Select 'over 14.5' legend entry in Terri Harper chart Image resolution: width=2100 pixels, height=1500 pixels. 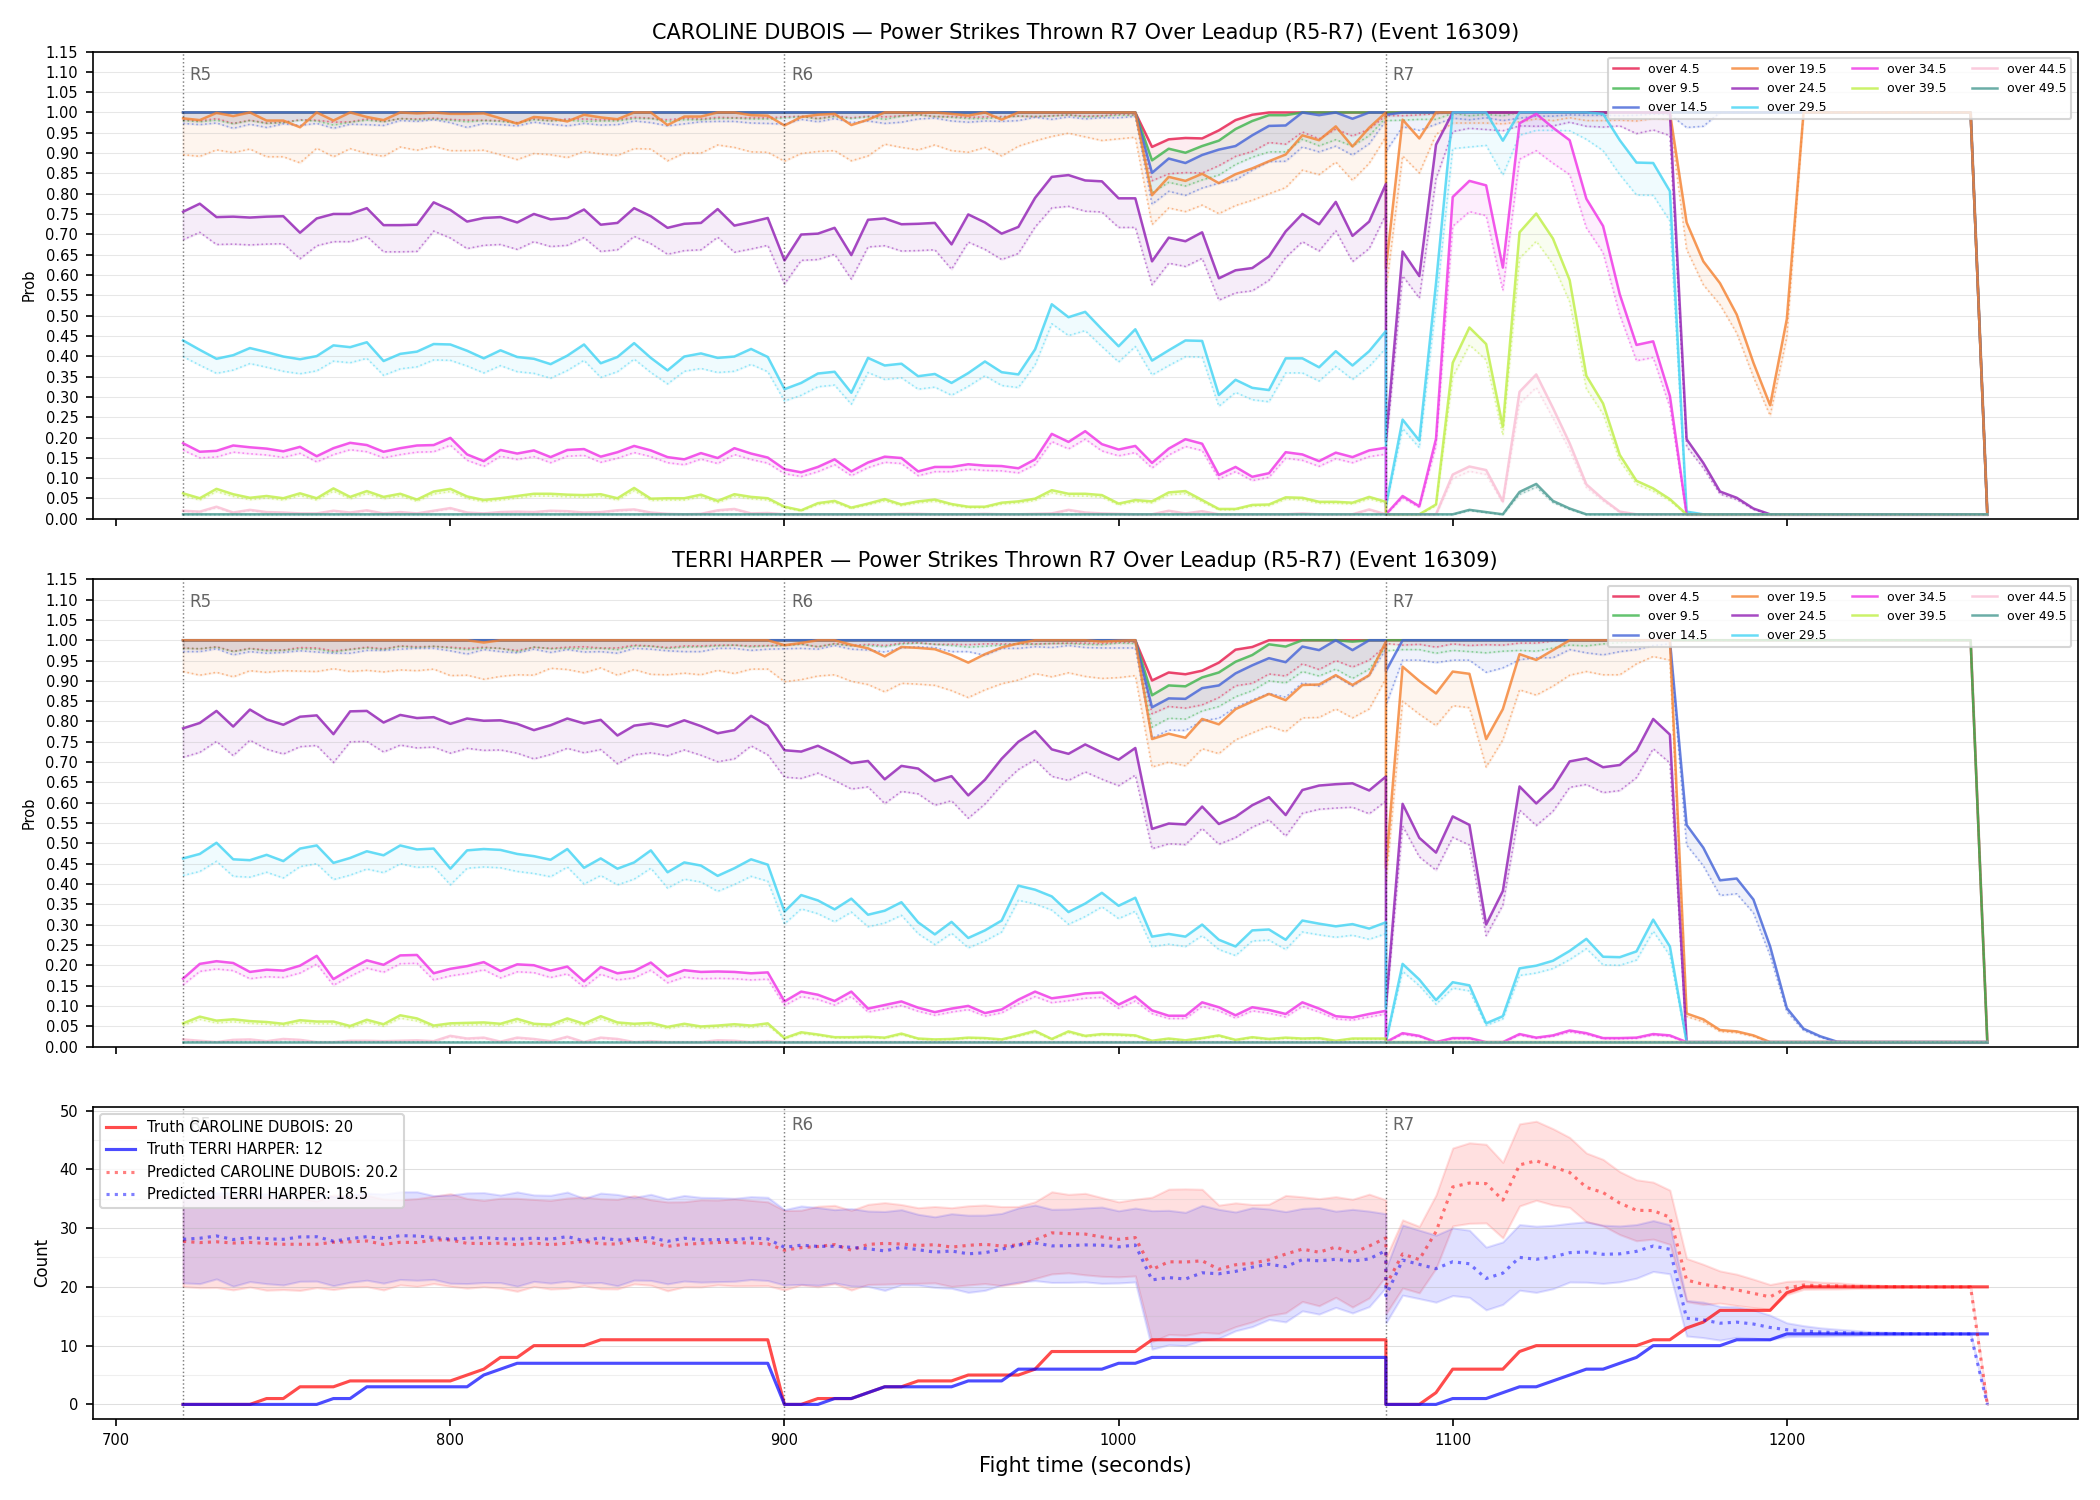(1659, 635)
